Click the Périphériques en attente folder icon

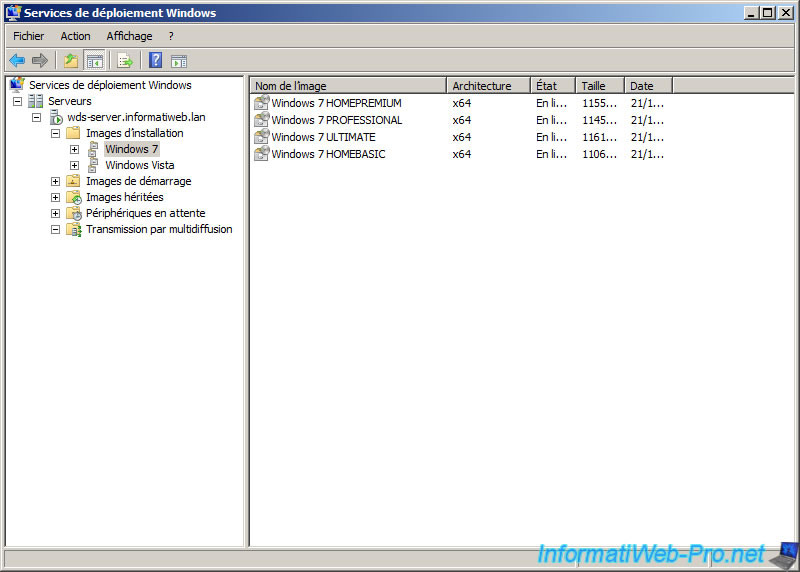pos(74,213)
